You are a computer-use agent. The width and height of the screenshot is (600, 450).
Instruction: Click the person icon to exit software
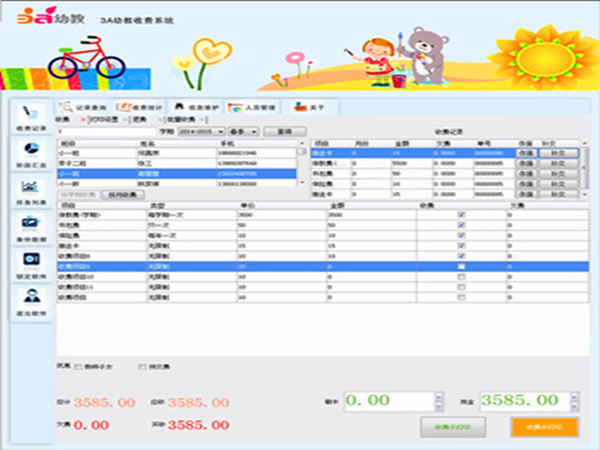[x=32, y=297]
